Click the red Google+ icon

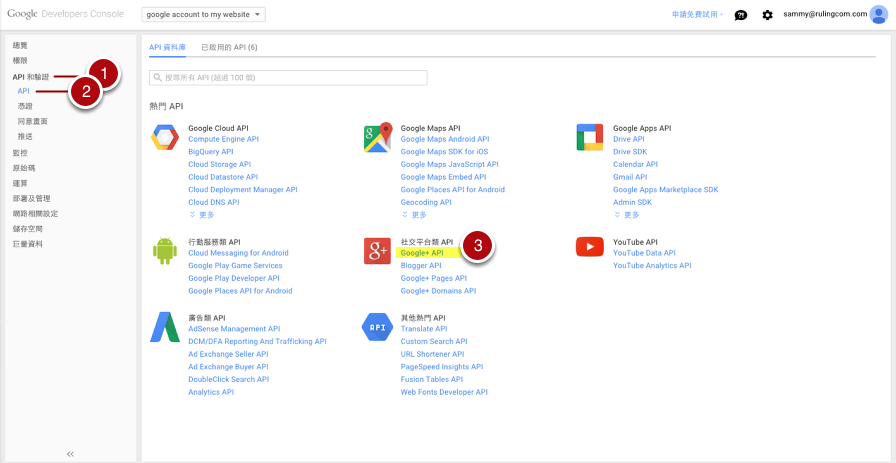click(x=377, y=251)
